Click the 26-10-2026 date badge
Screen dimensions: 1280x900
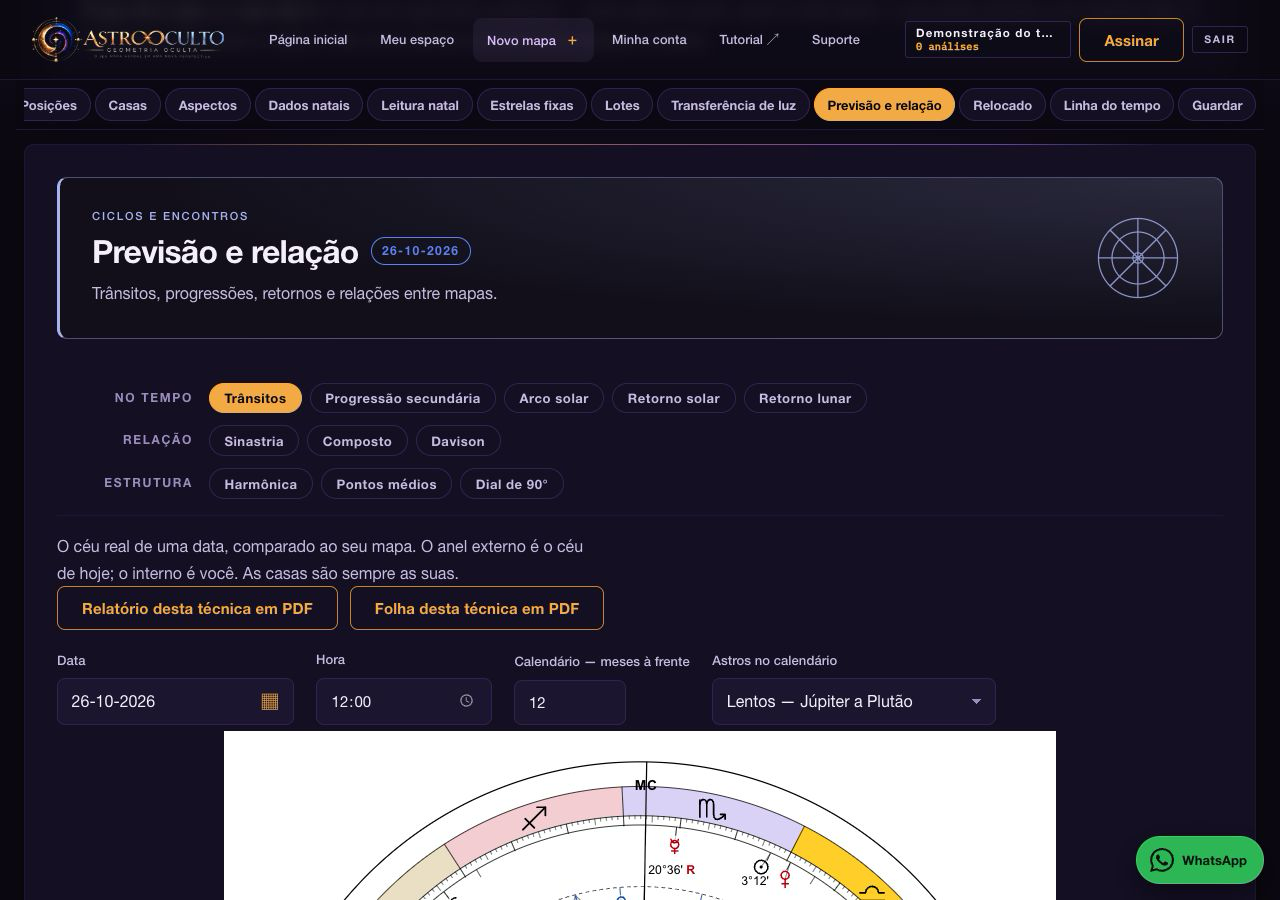(420, 251)
